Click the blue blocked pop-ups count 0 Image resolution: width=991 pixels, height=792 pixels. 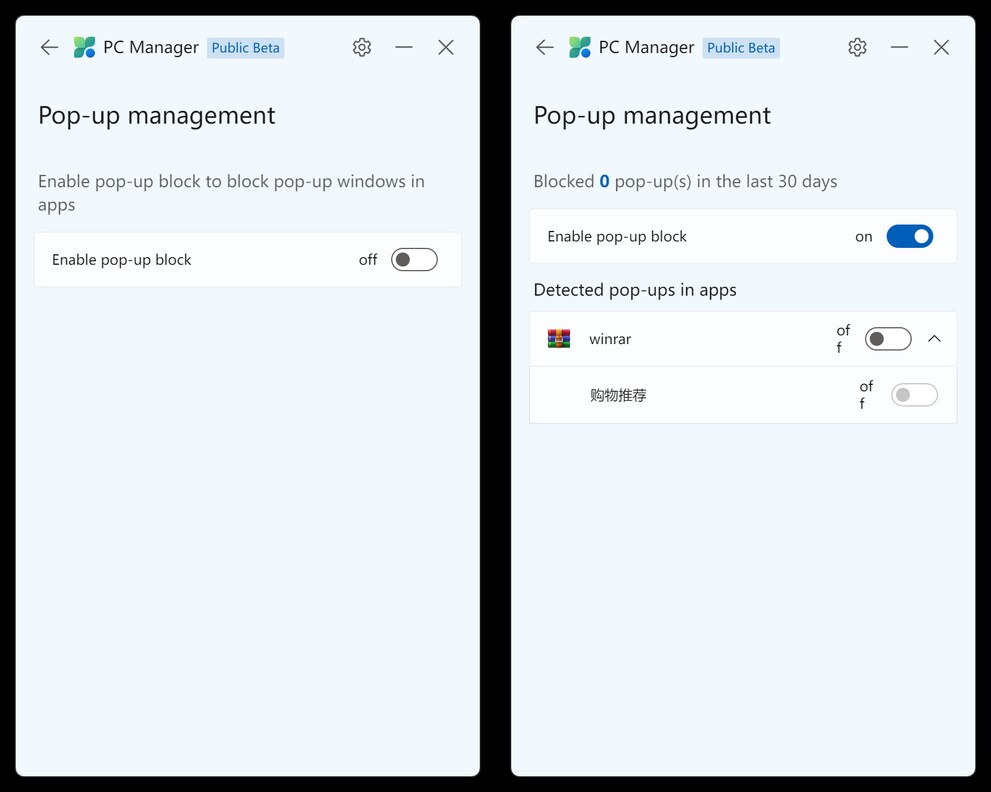tap(604, 181)
